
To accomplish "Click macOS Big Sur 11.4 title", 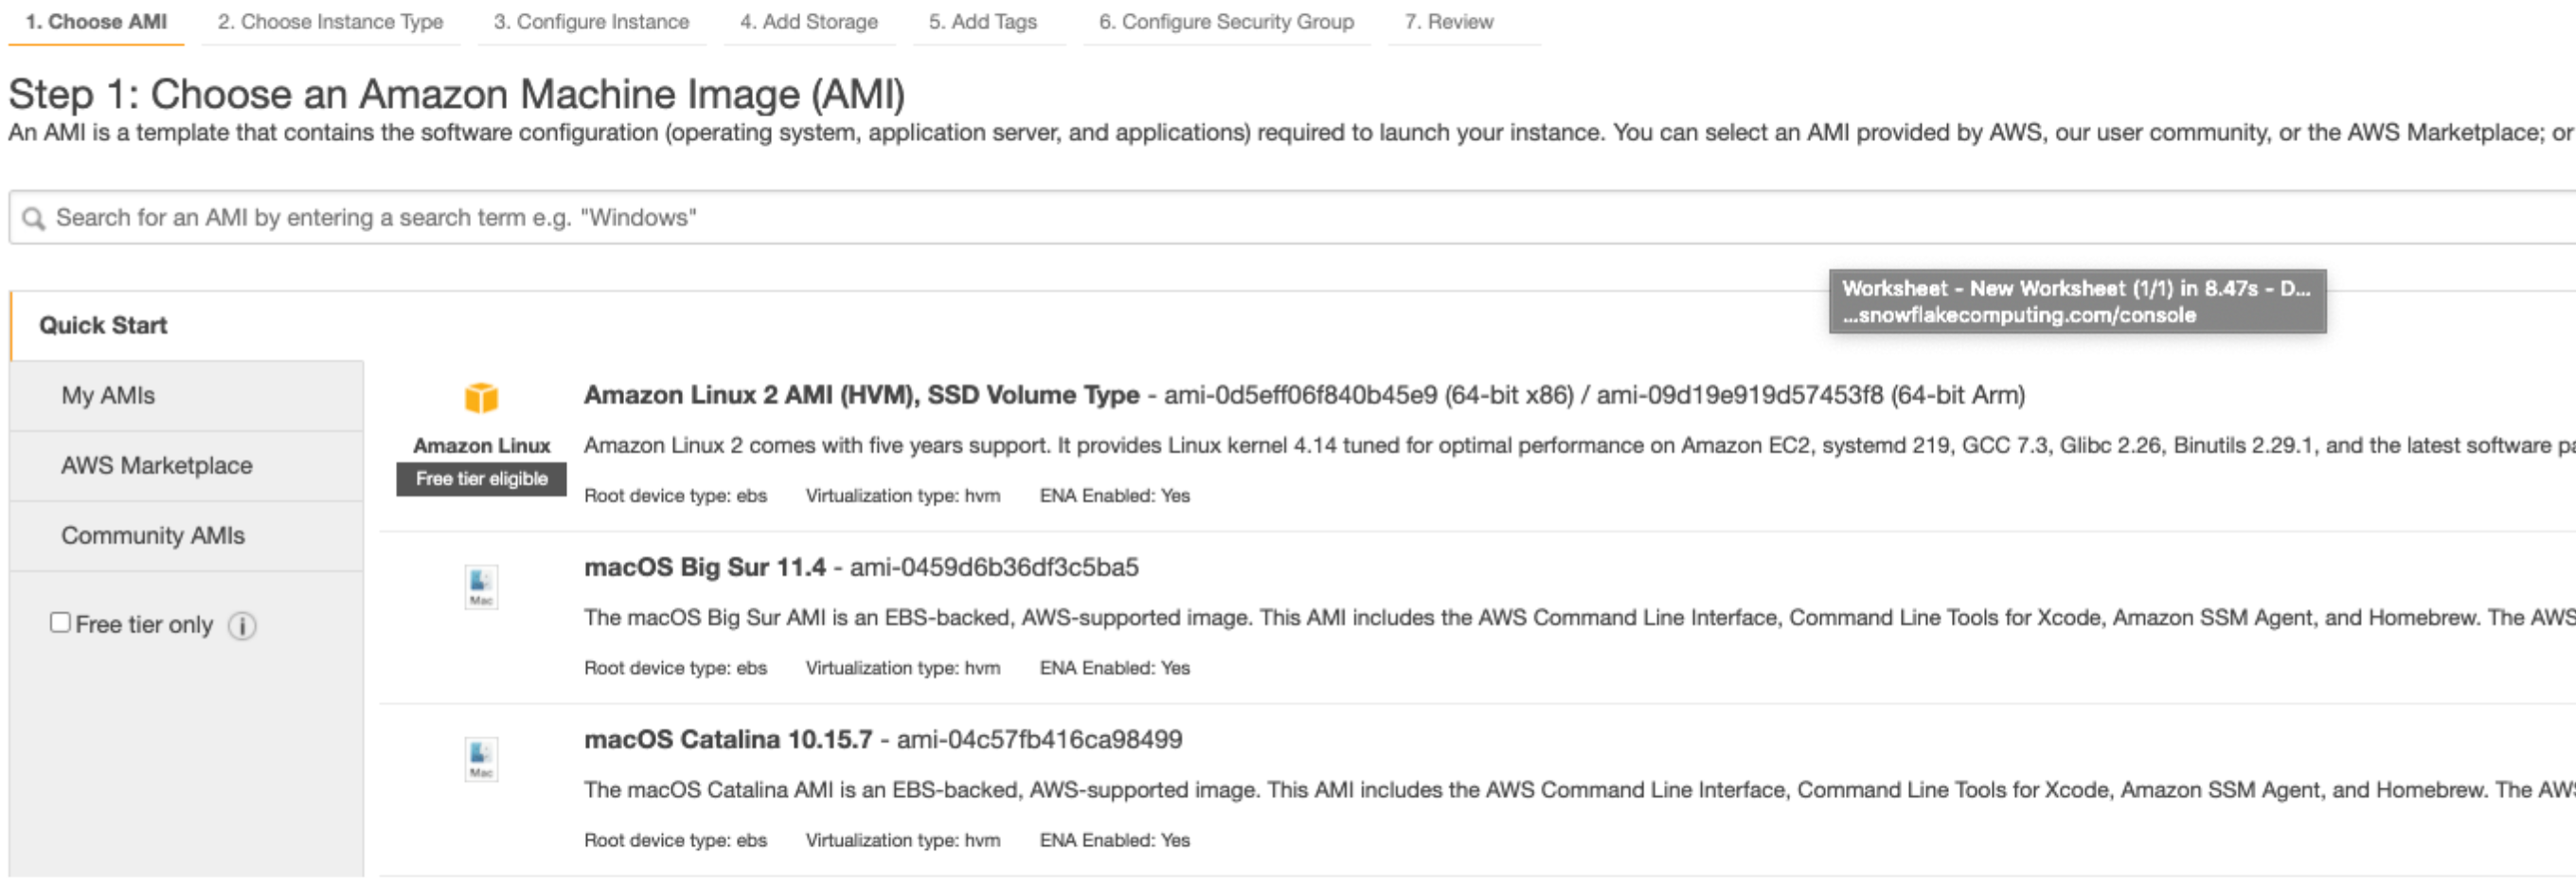I will click(x=704, y=568).
